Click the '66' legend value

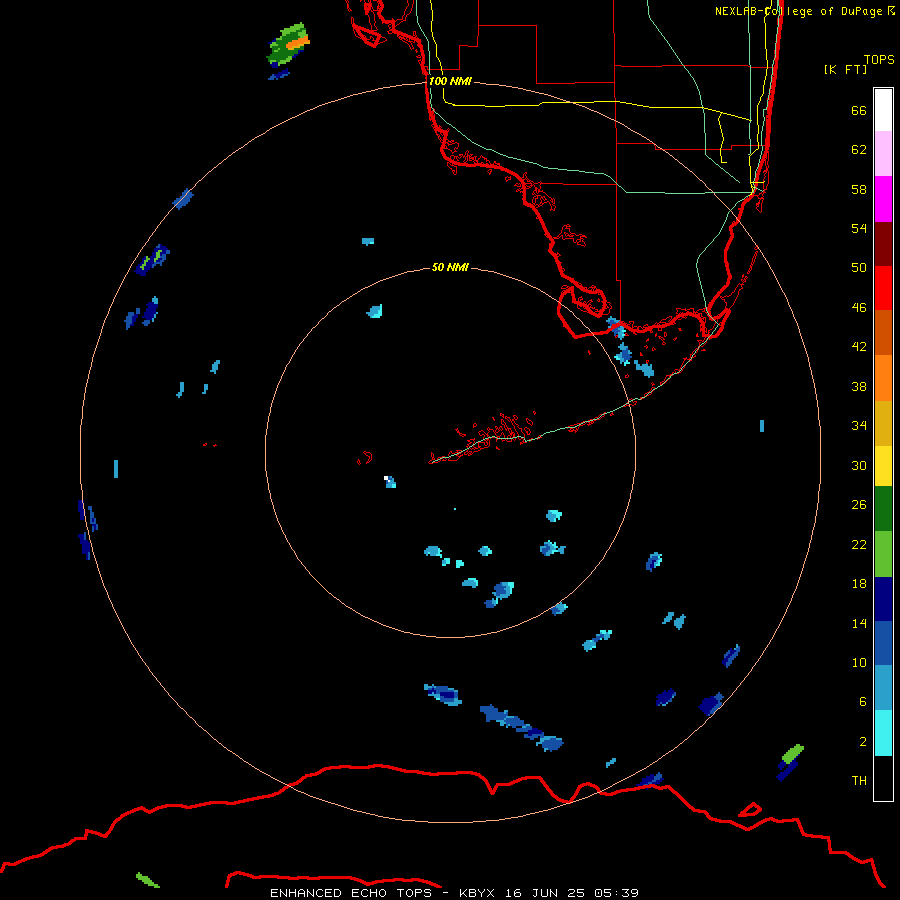859,110
